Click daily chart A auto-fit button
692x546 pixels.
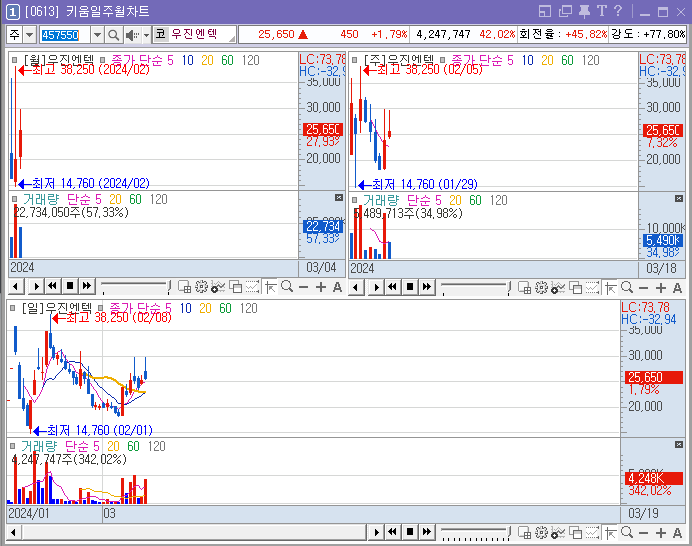click(x=677, y=534)
